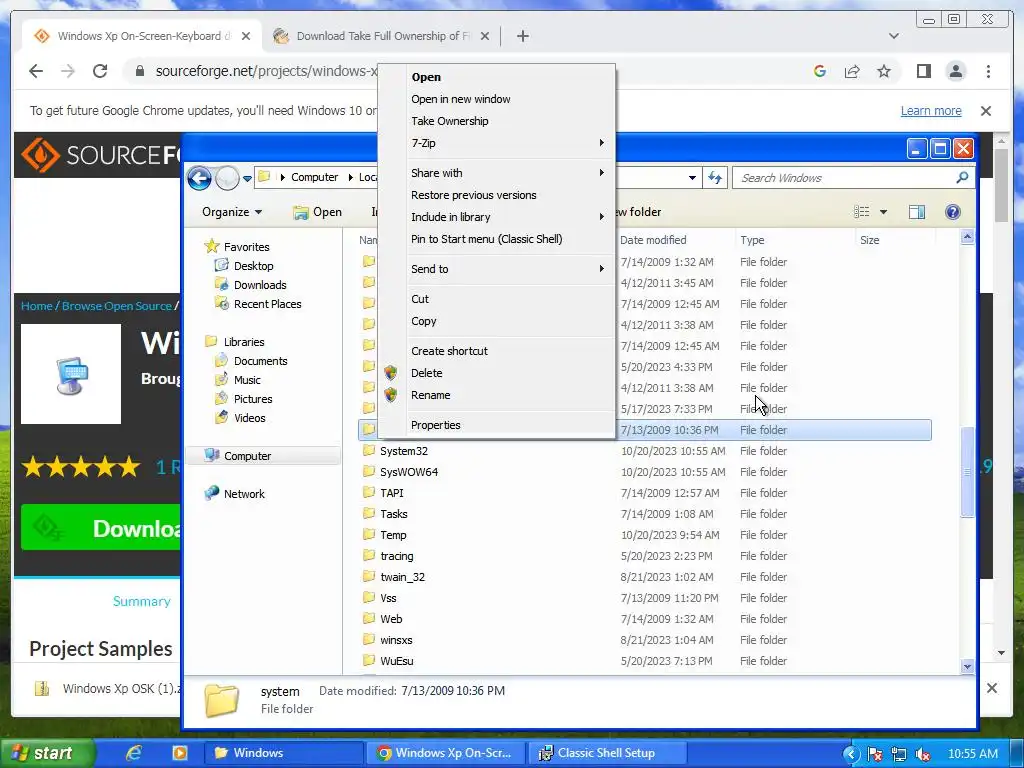Open new Chrome tab with plus
1024x768 pixels.
tap(522, 36)
